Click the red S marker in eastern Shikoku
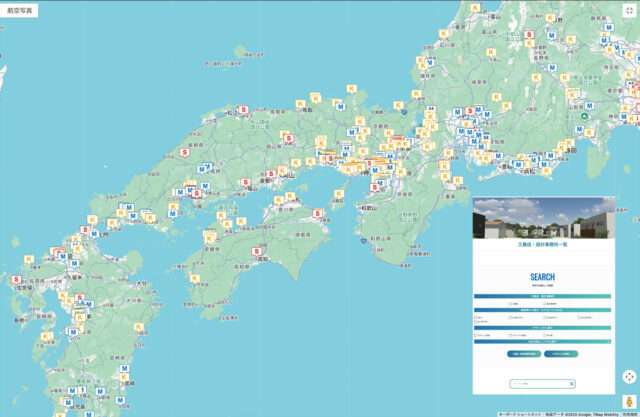 coord(317,213)
